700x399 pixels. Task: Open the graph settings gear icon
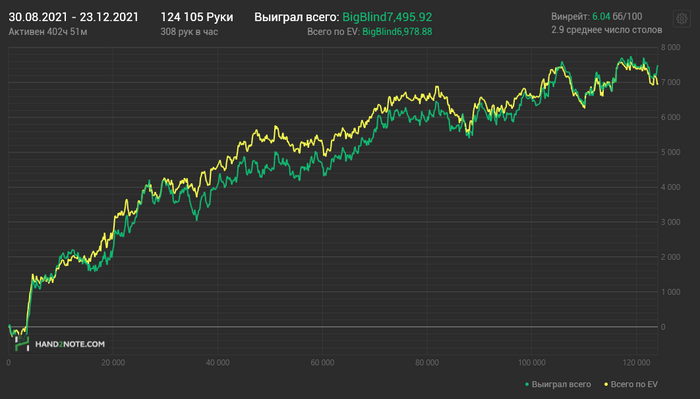pos(681,19)
